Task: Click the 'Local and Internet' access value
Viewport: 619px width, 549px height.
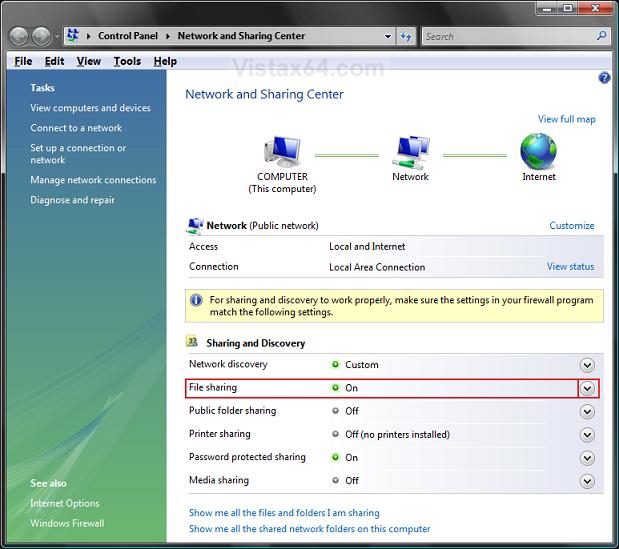Action: pyautogui.click(x=367, y=247)
